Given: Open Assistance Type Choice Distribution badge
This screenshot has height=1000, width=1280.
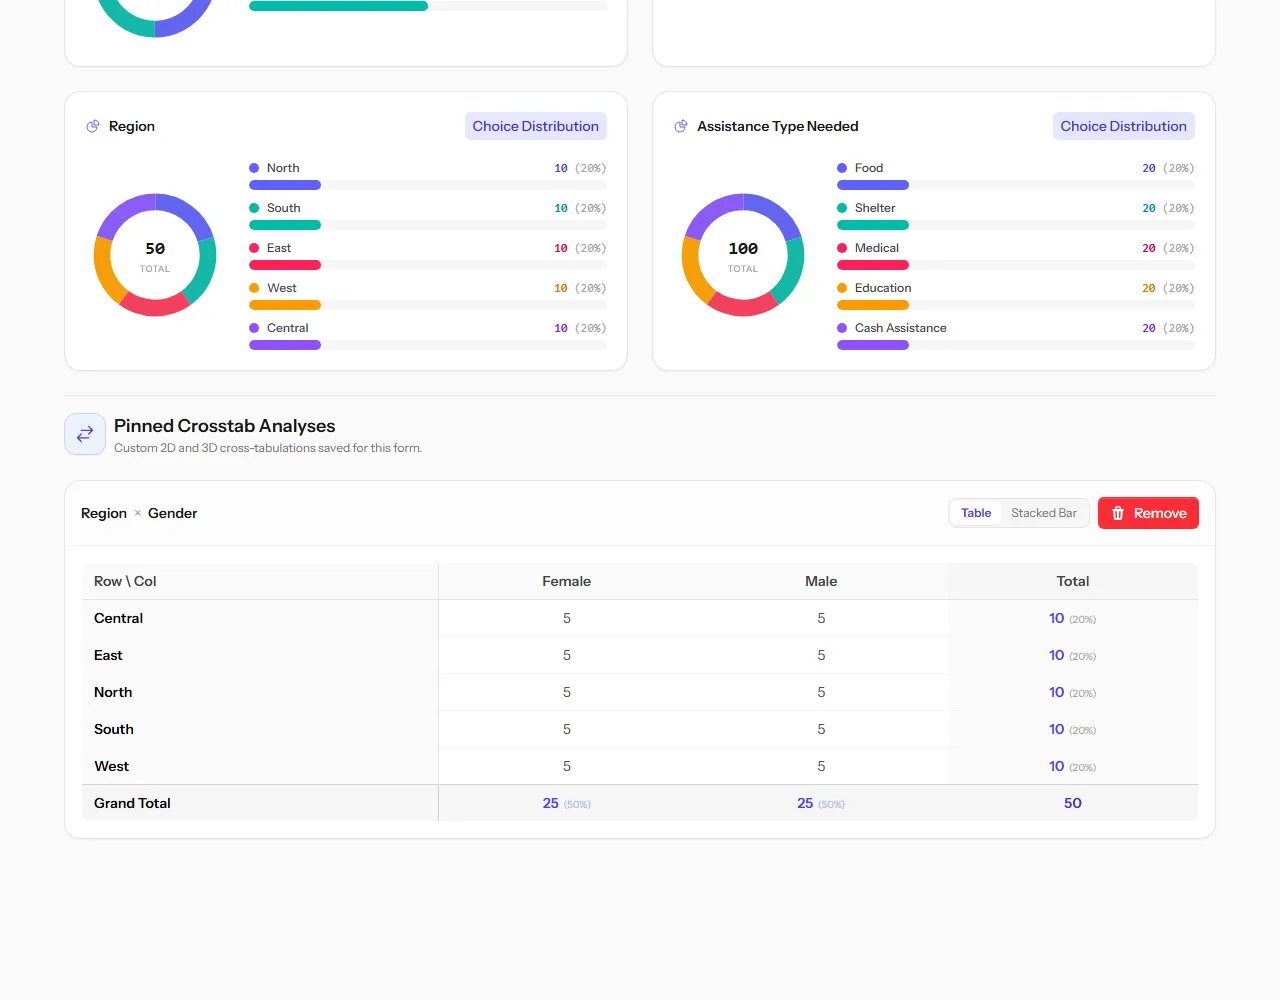Looking at the screenshot, I should coord(1124,126).
